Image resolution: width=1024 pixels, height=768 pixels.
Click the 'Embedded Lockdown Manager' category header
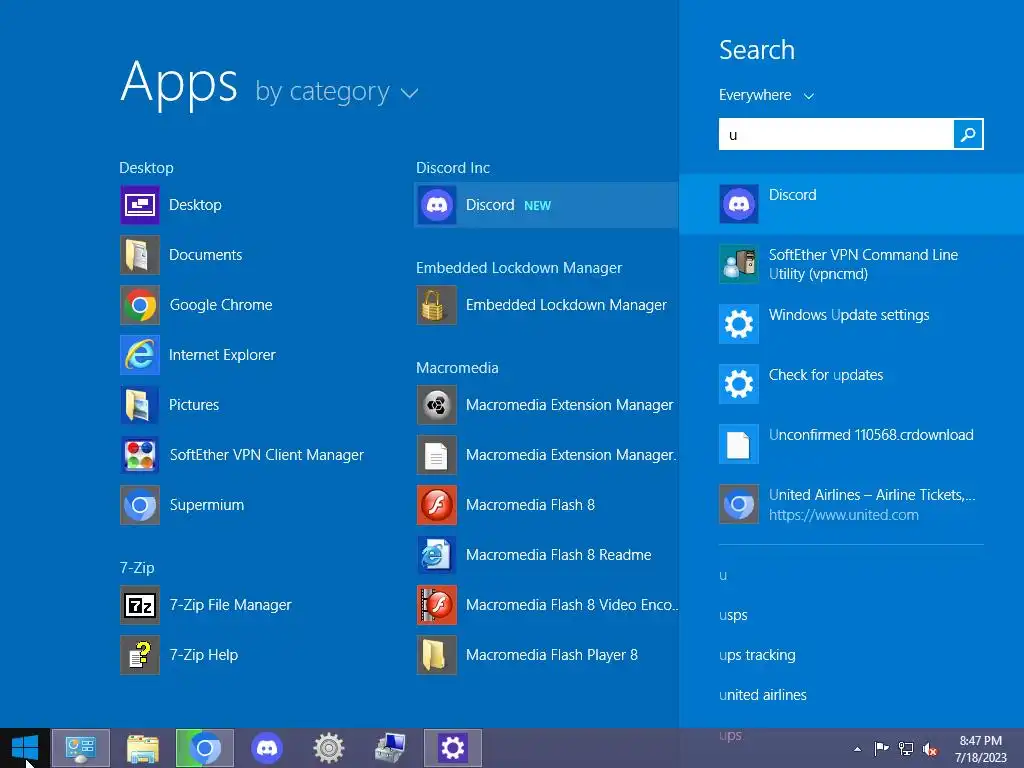click(x=519, y=268)
